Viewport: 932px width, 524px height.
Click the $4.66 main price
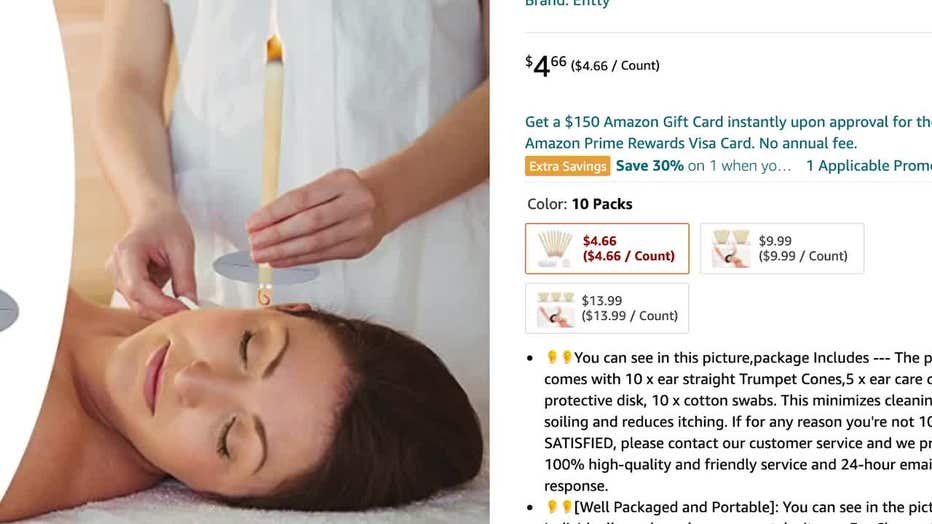(x=546, y=65)
